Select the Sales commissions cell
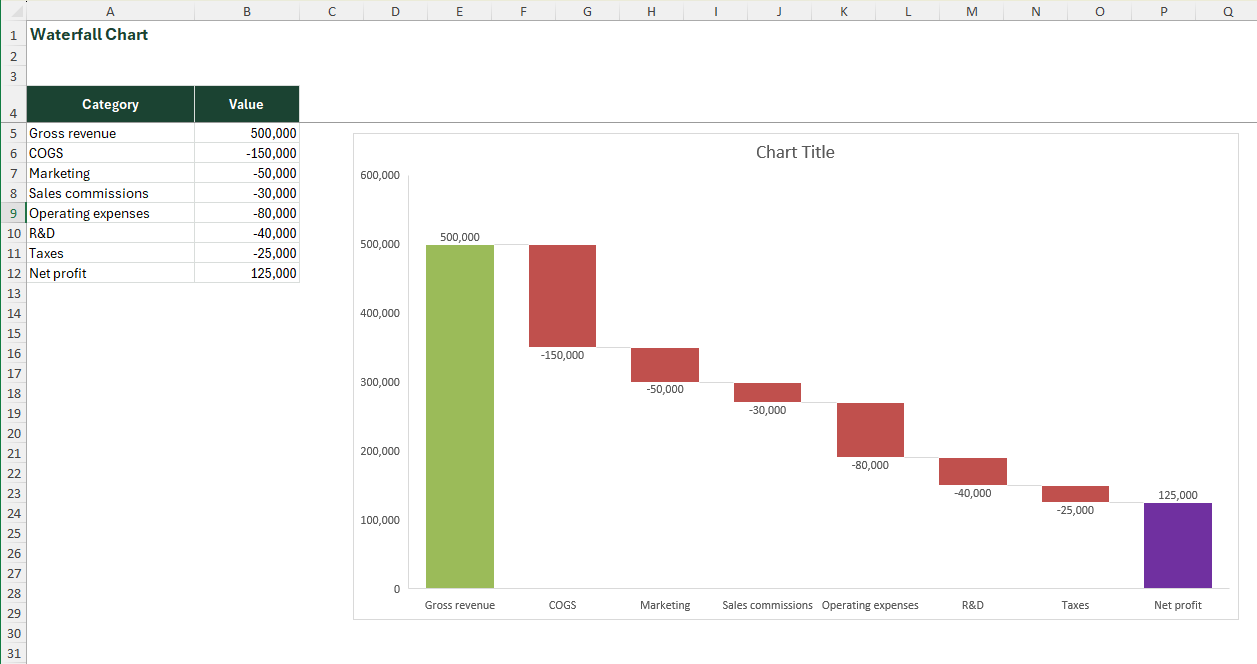The height and width of the screenshot is (664, 1257). pos(110,193)
